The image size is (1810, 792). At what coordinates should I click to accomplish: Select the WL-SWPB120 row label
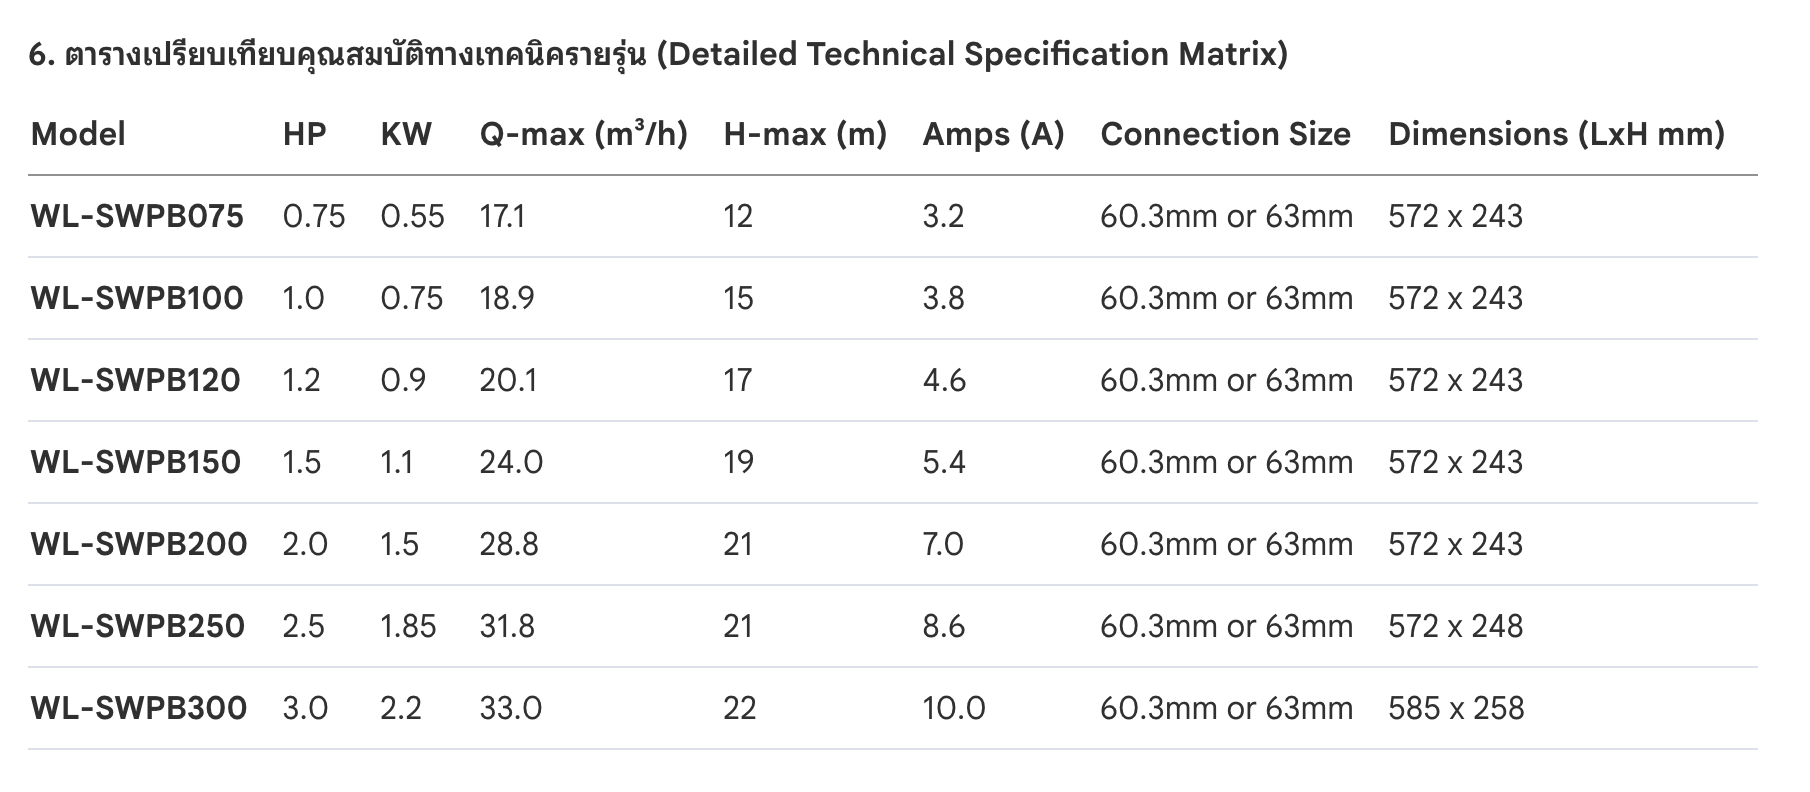pyautogui.click(x=136, y=380)
